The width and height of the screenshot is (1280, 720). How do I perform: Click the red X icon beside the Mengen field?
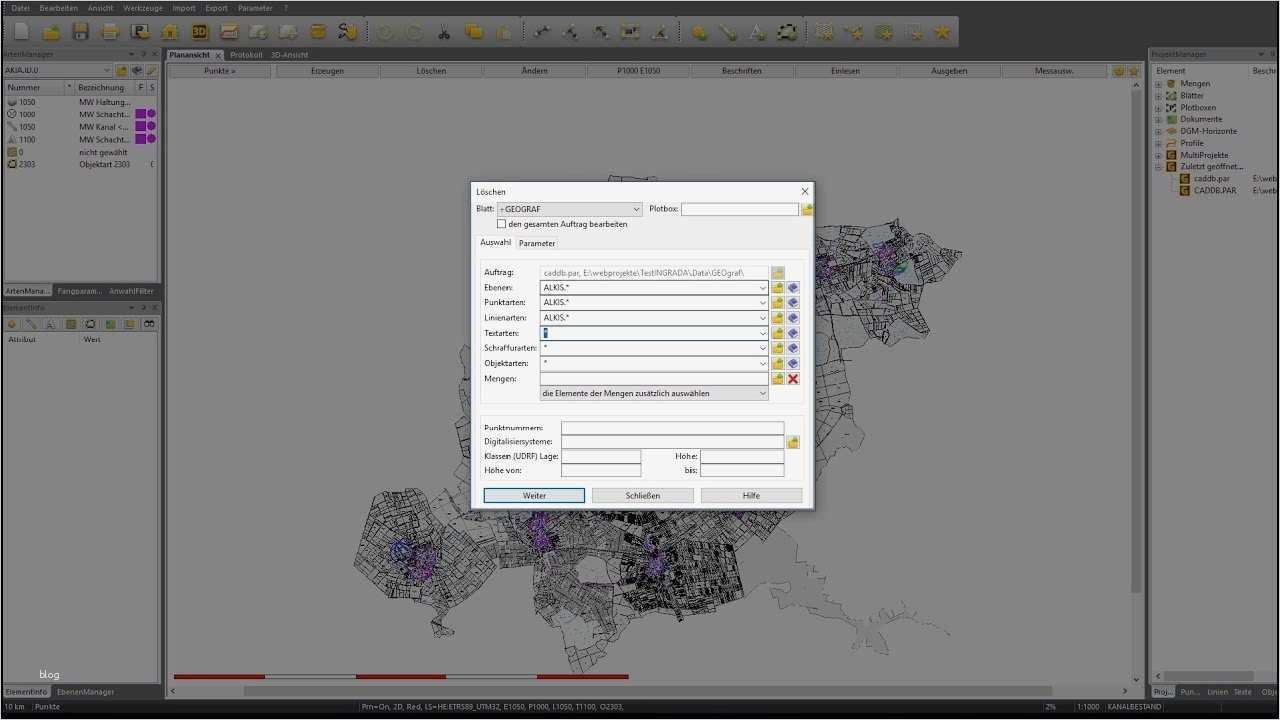point(792,378)
